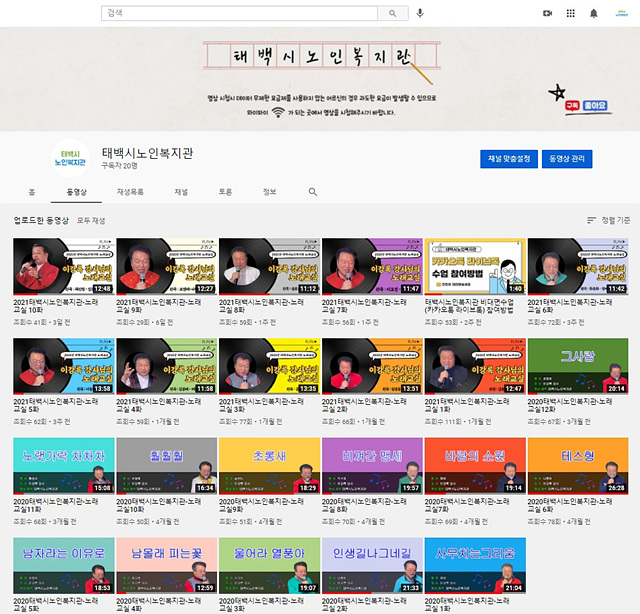
Task: Activate voice search microphone icon
Action: pos(420,13)
